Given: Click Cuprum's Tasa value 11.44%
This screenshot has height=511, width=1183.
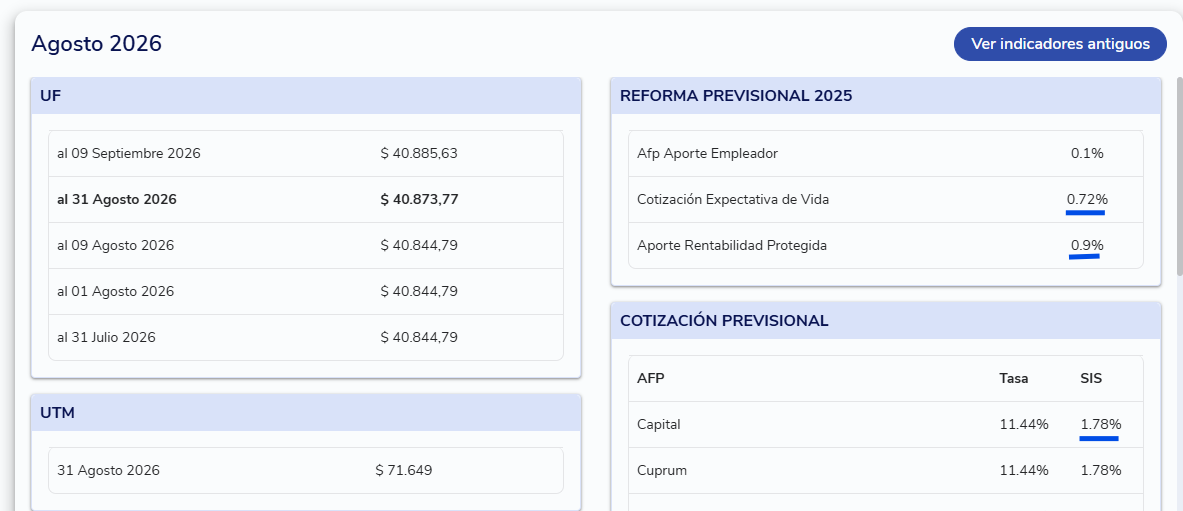Looking at the screenshot, I should 1024,470.
